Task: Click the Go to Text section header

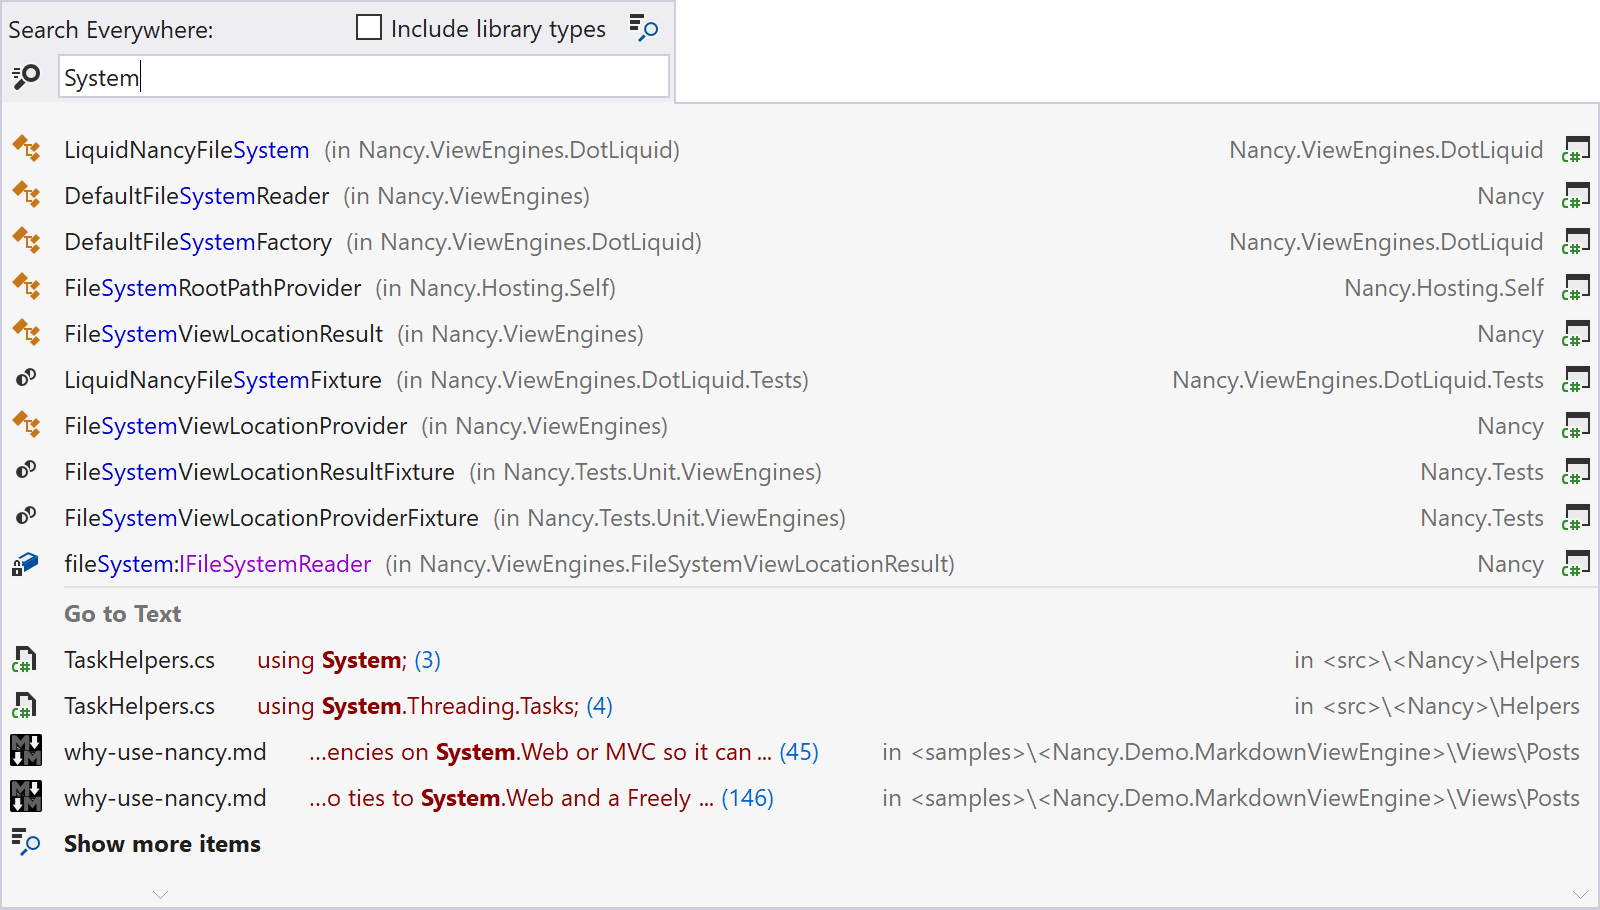Action: tap(123, 614)
